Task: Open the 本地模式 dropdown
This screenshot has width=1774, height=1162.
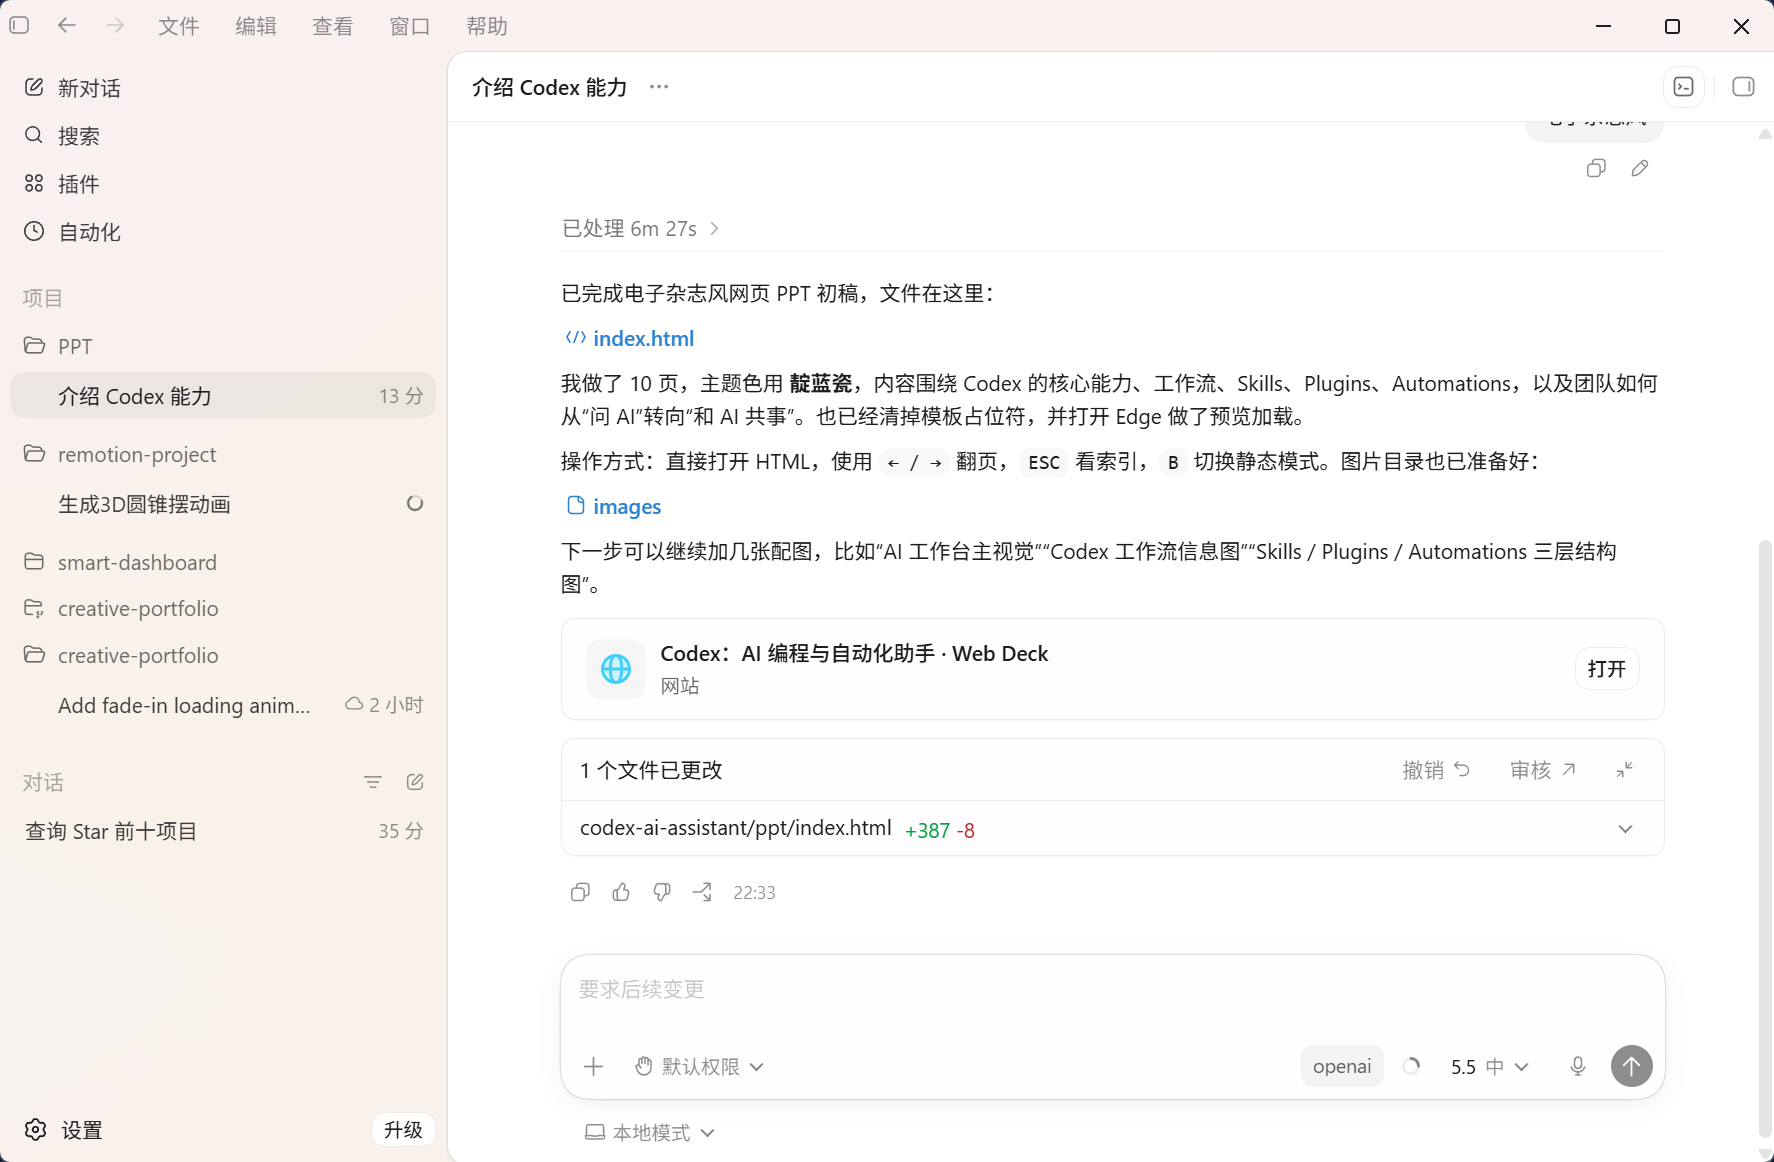Action: point(650,1133)
